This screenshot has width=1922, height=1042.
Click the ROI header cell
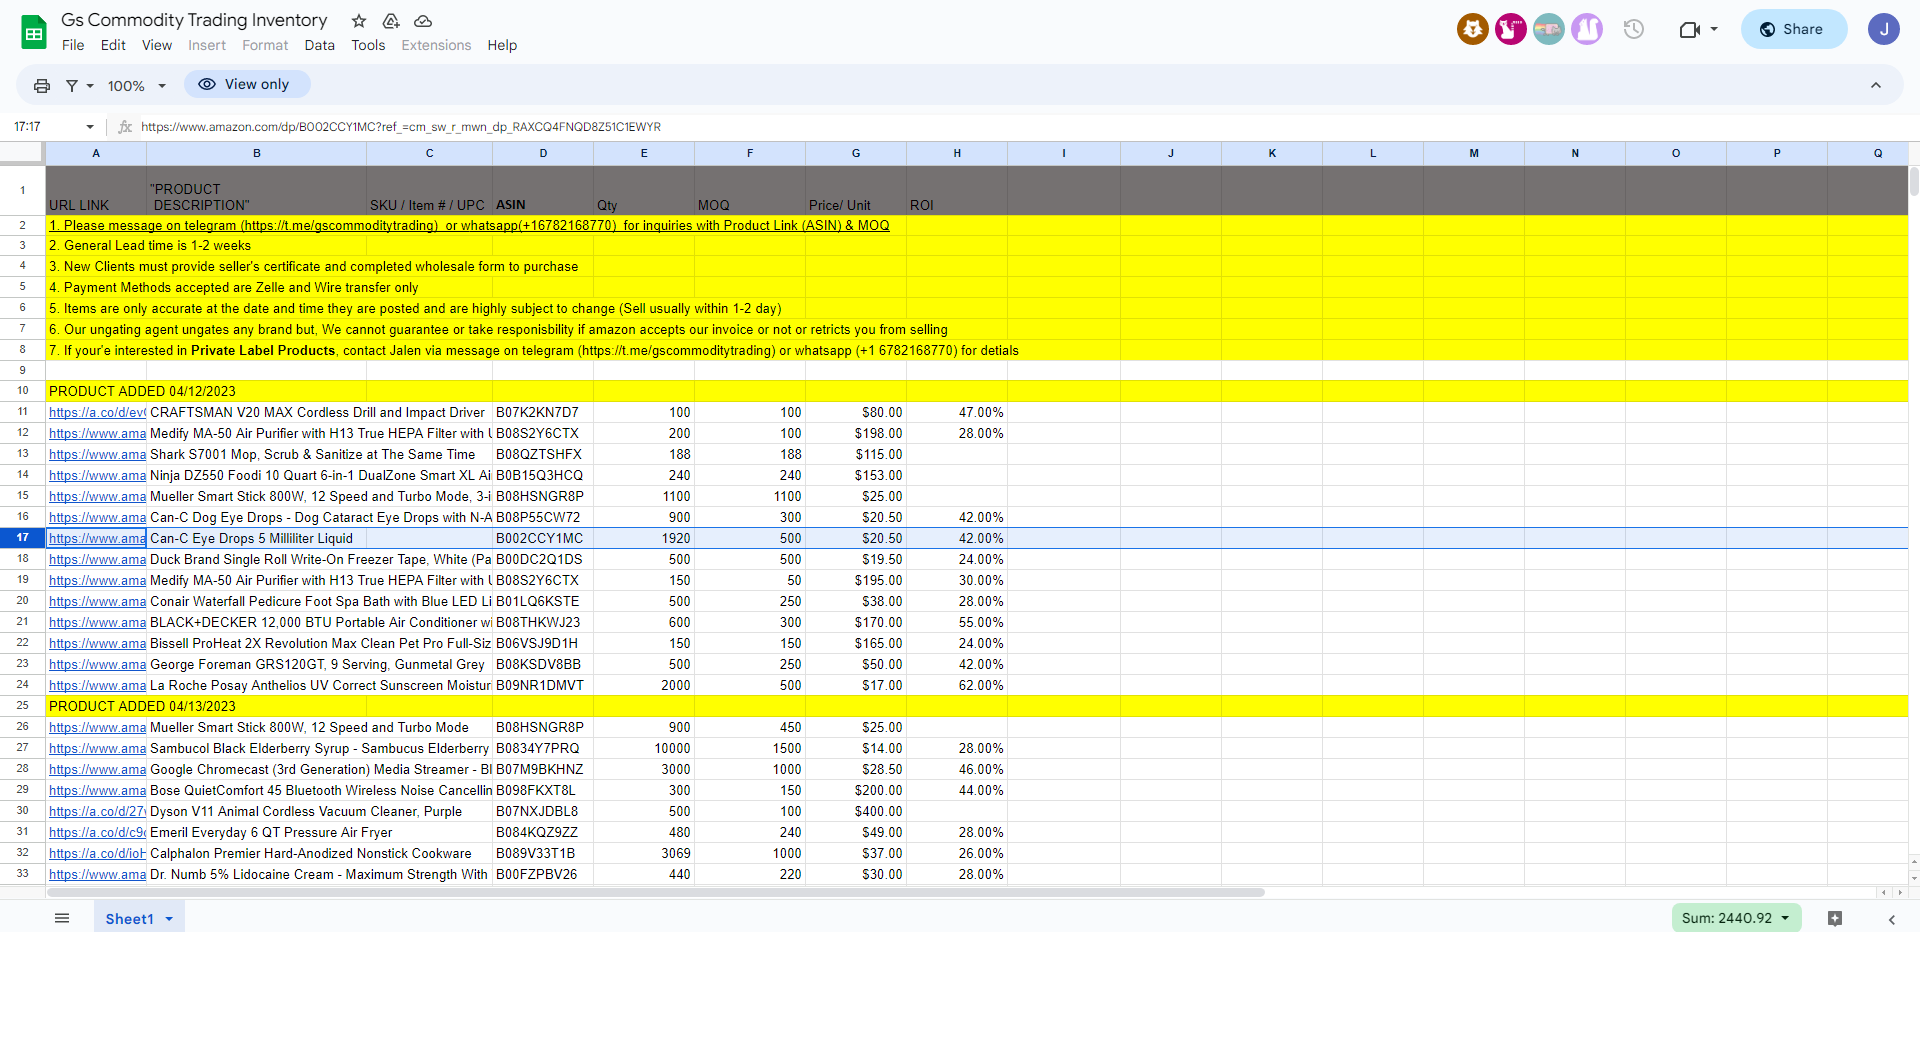(957, 190)
